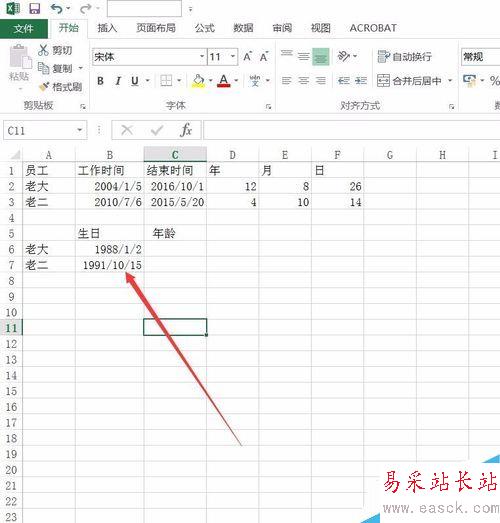Expand the 复制 dropdown arrow
The height and width of the screenshot is (523, 500).
coord(80,68)
